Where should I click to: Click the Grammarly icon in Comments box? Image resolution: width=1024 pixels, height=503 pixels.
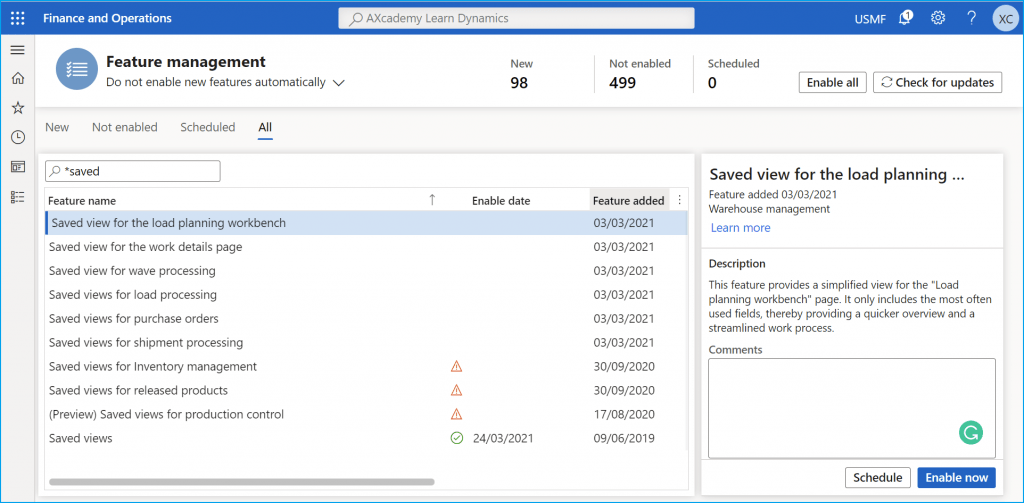click(970, 432)
